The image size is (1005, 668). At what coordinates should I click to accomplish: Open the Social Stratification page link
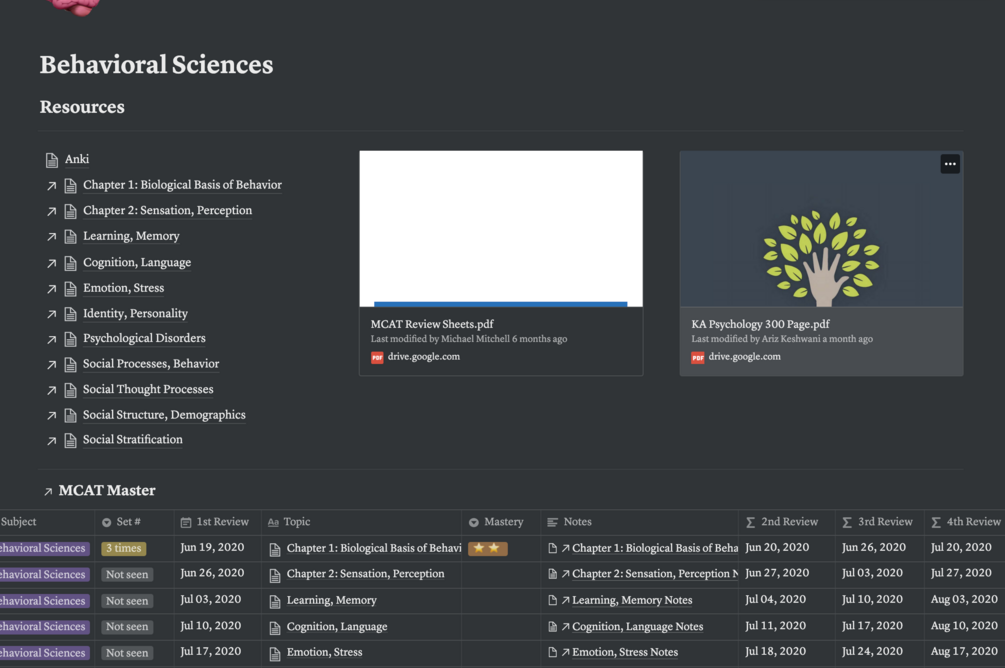(133, 439)
